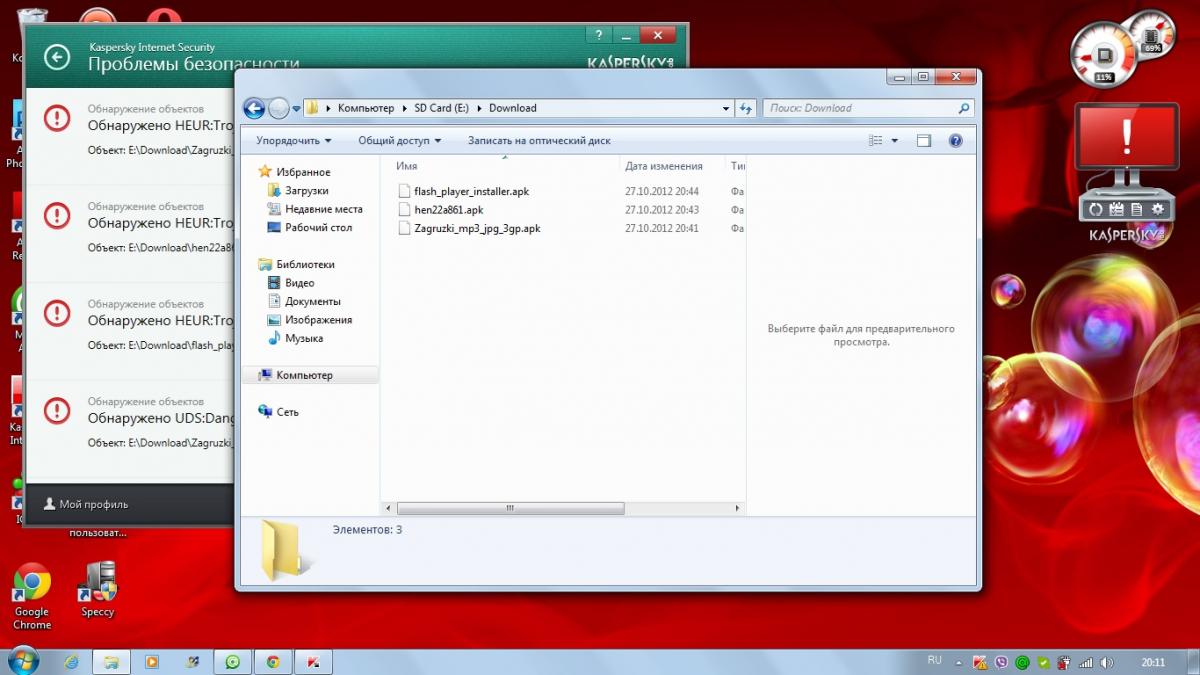Open the view options dropdown arrow
The image size is (1200, 675).
point(895,141)
